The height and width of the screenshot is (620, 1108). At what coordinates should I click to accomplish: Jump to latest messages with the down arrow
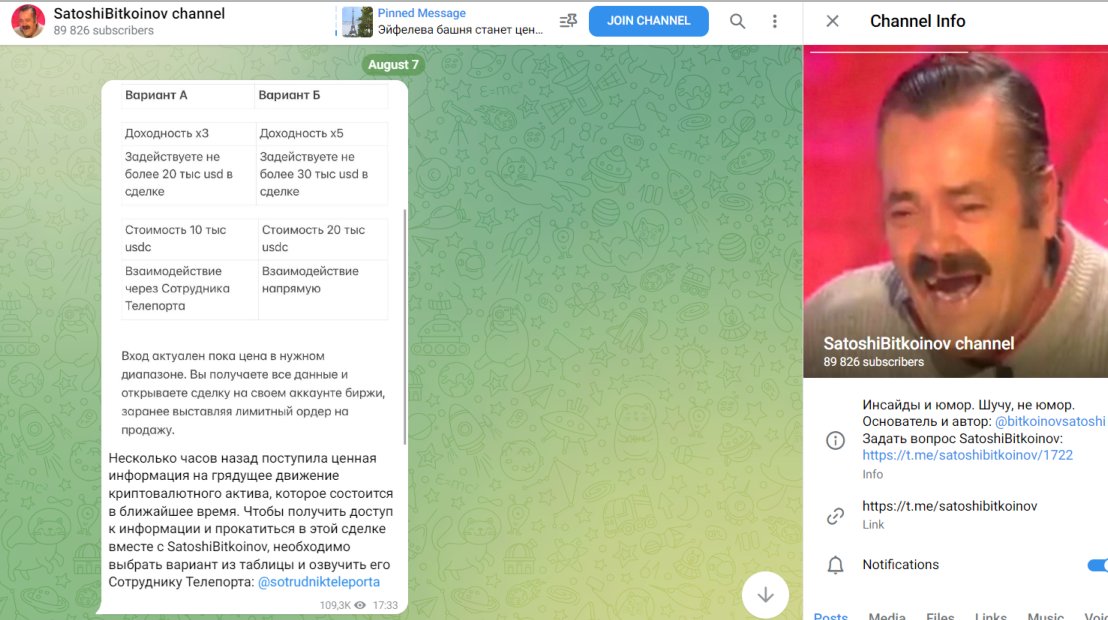click(765, 595)
